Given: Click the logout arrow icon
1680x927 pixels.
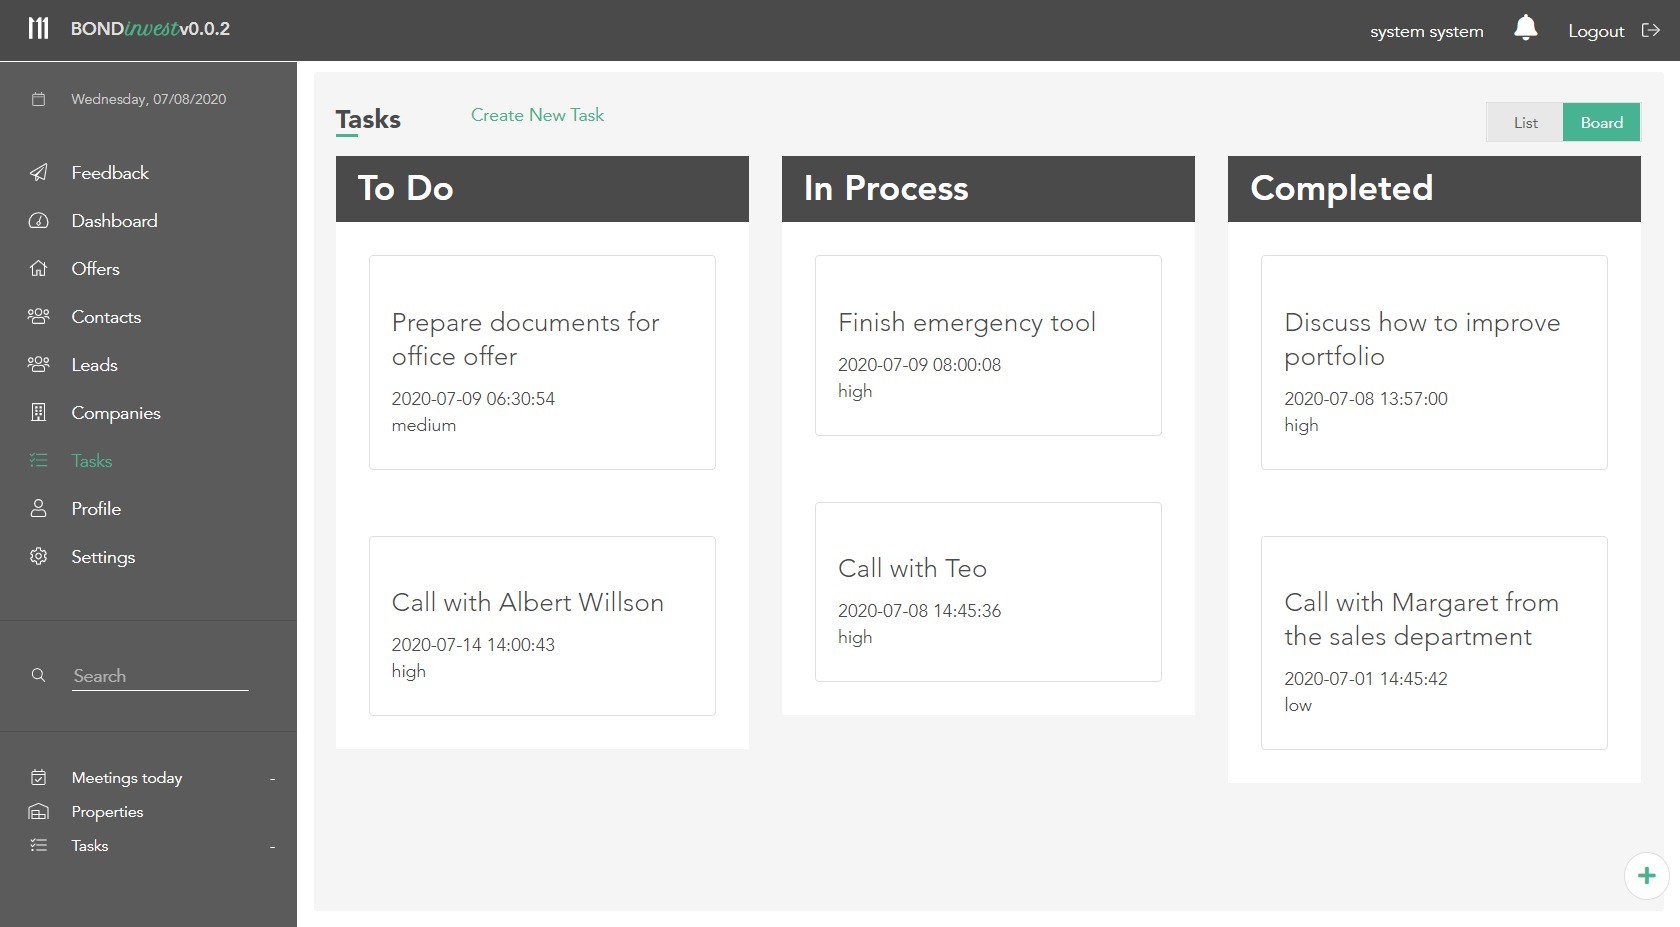Looking at the screenshot, I should 1651,30.
